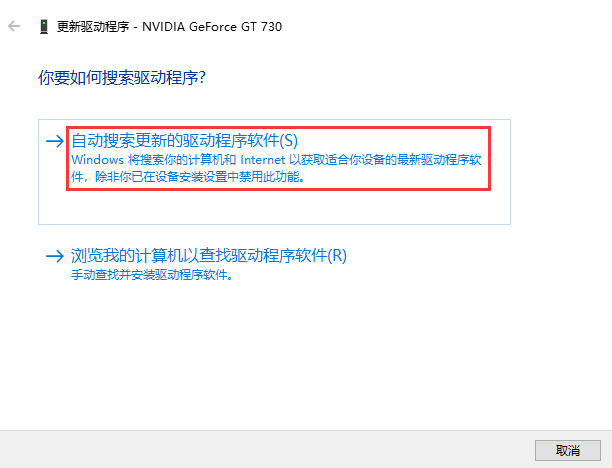
Task: Click the word Internet in the first description
Action: 263,160
